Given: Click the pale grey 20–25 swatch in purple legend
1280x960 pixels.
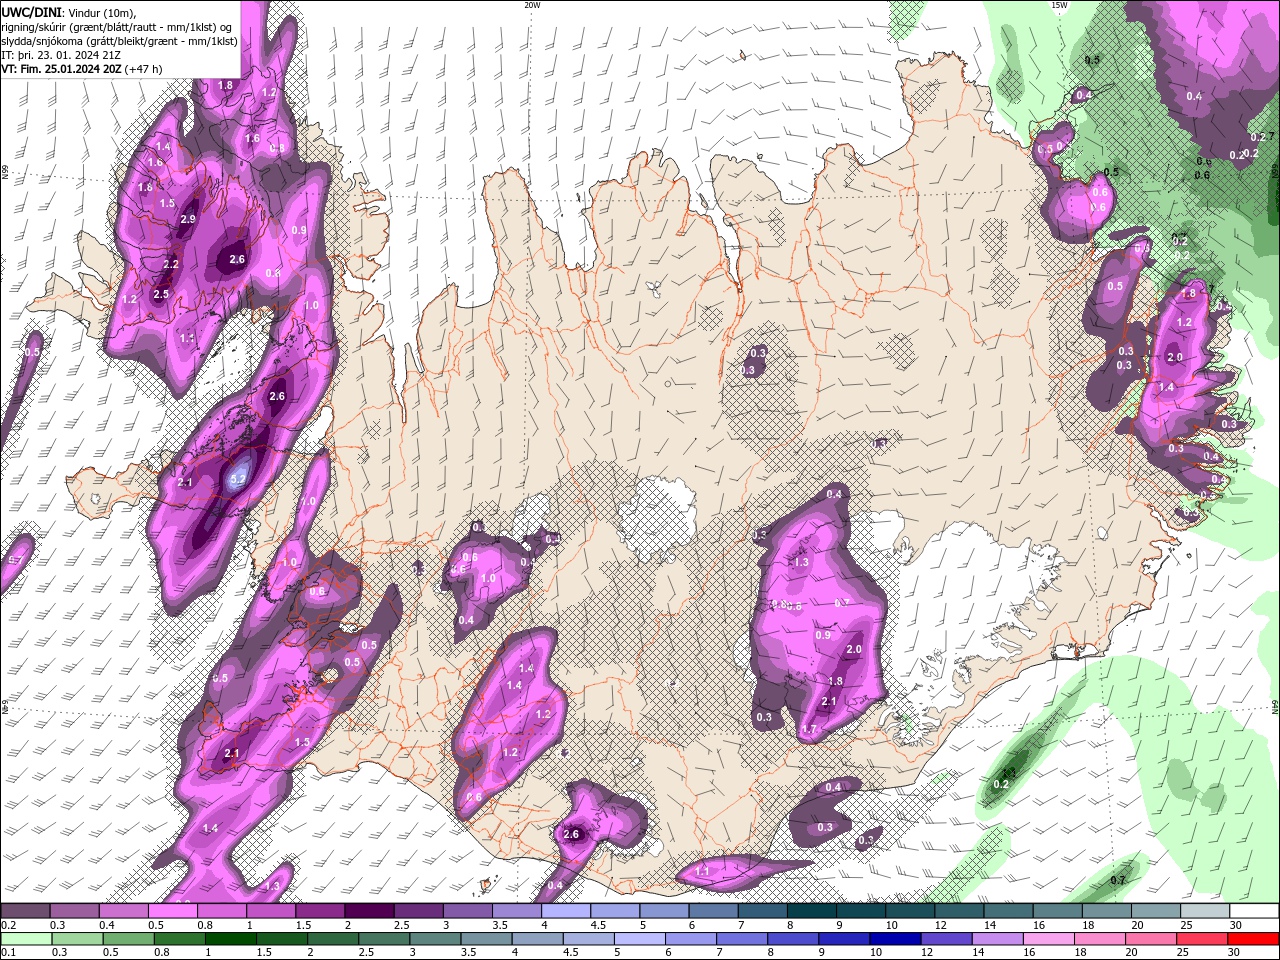Looking at the screenshot, I should point(1155,911).
